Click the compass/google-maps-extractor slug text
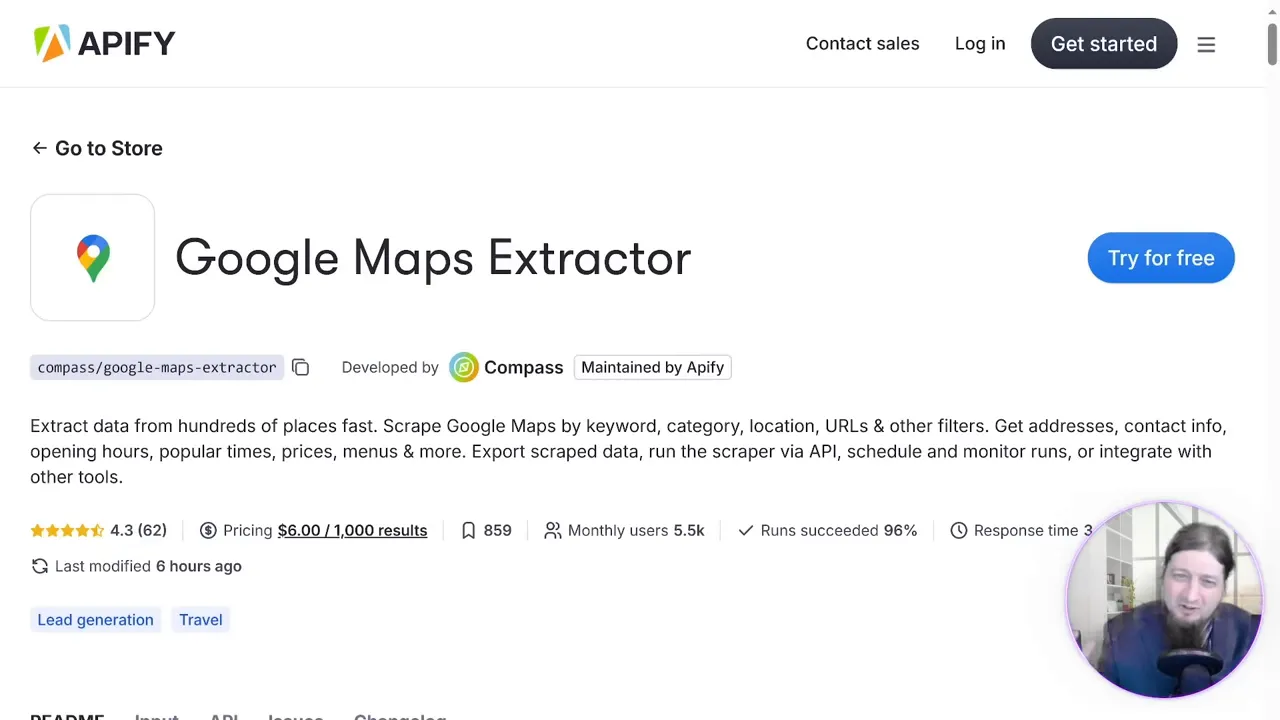The width and height of the screenshot is (1280, 720). (x=157, y=367)
